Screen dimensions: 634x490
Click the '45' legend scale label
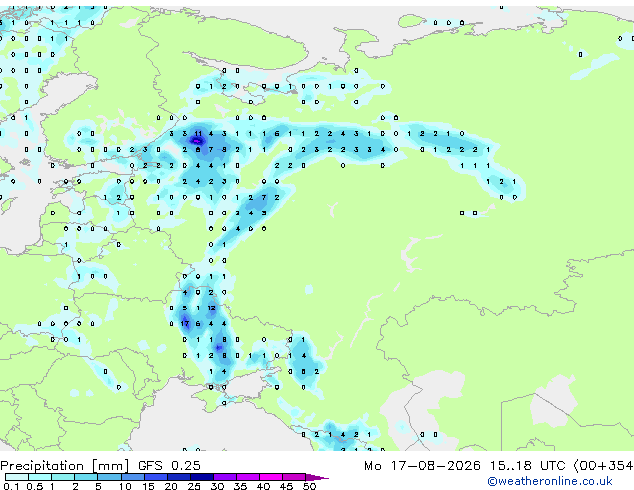pyautogui.click(x=286, y=486)
